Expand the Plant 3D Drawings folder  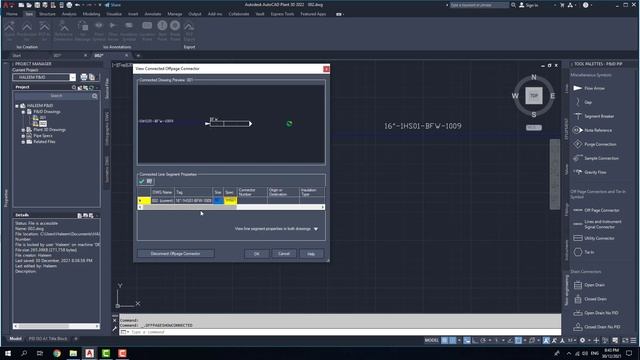pyautogui.click(x=23, y=130)
